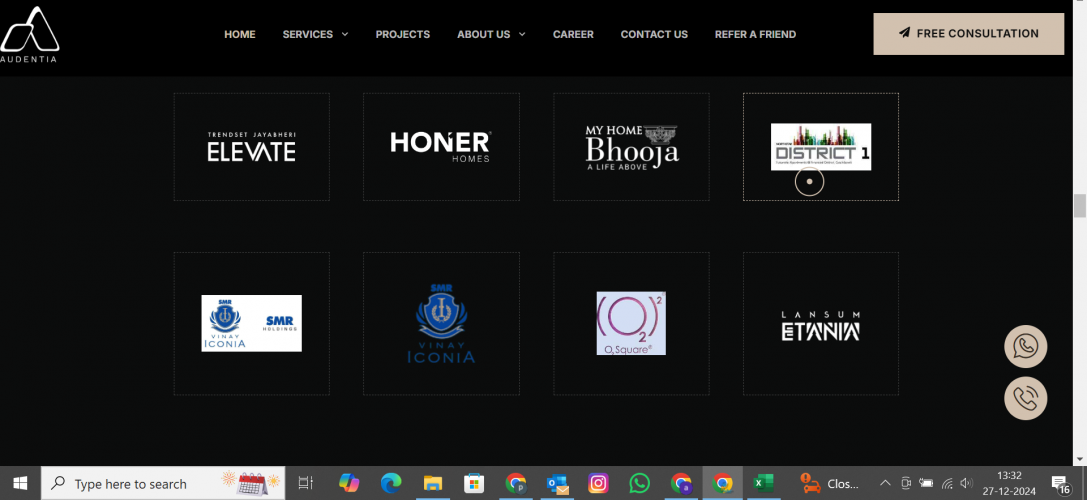Screen dimensions: 1087x500
Task: Launch Copilot from the taskbar
Action: click(x=349, y=483)
